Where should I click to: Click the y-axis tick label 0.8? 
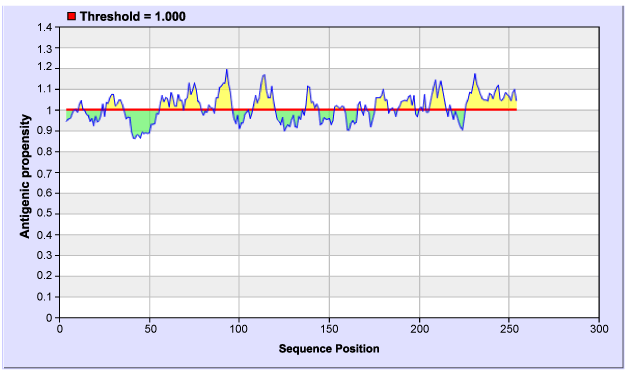[45, 151]
